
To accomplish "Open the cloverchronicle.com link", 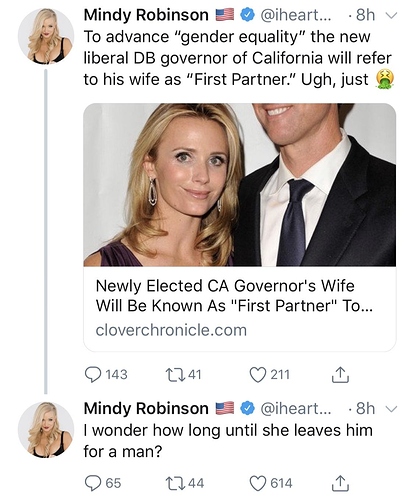I will [x=171, y=330].
